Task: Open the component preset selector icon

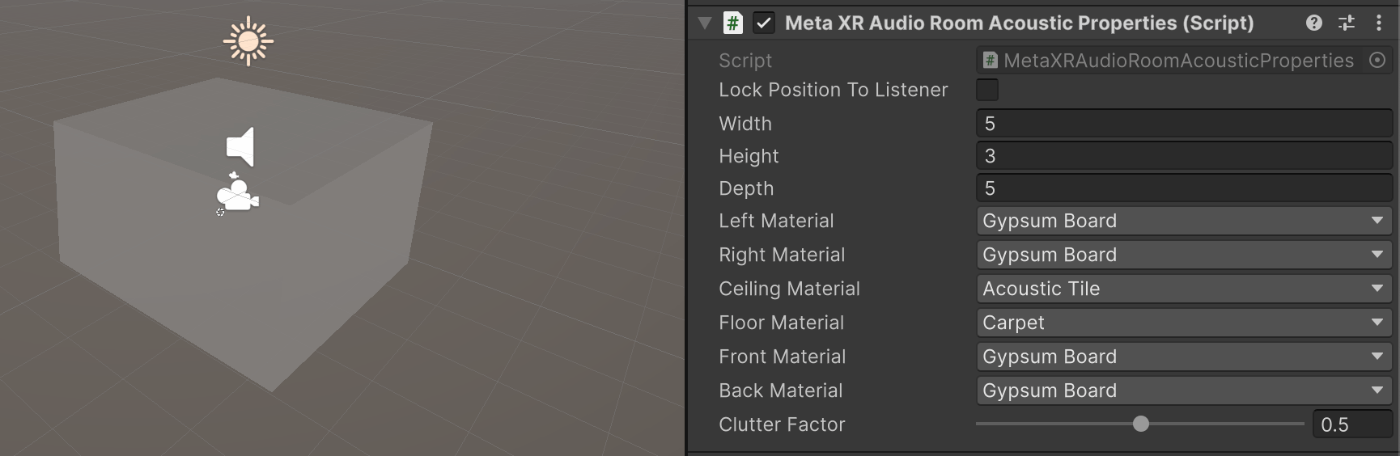Action: 1346,23
